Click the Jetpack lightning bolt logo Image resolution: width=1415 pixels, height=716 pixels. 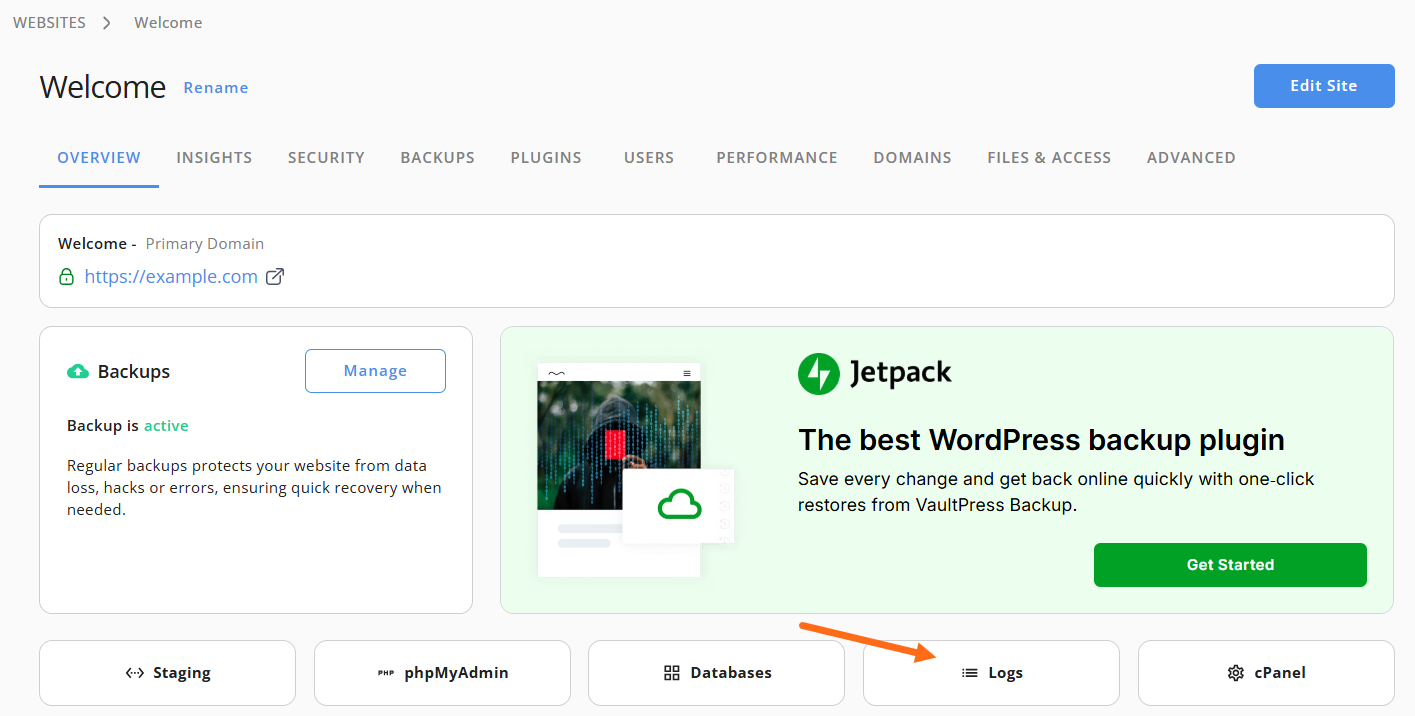818,374
